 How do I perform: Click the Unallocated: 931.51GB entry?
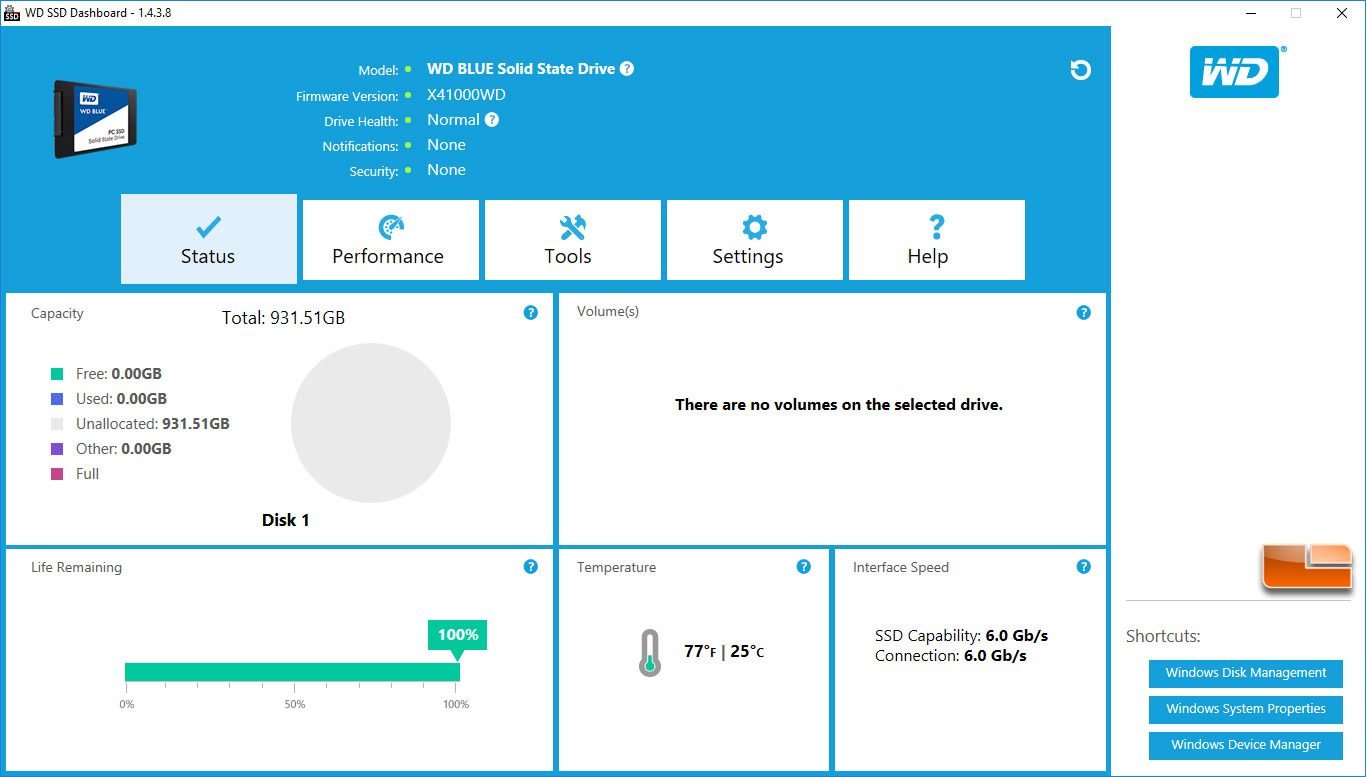point(153,424)
